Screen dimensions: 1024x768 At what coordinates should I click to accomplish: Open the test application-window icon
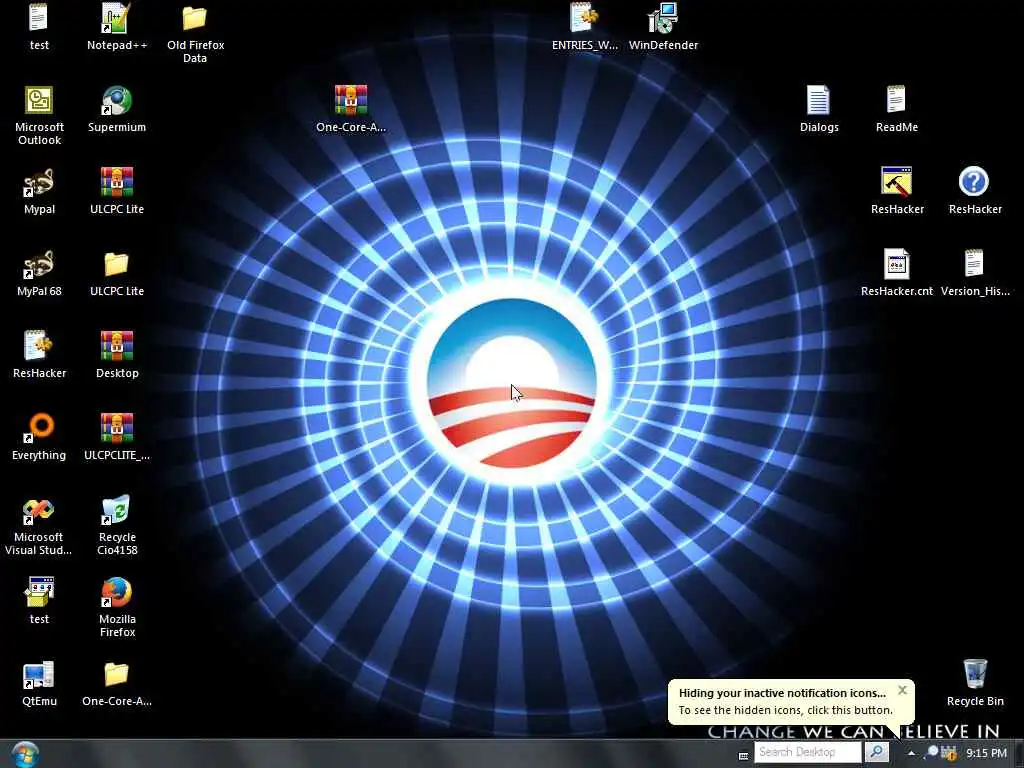pyautogui.click(x=39, y=601)
